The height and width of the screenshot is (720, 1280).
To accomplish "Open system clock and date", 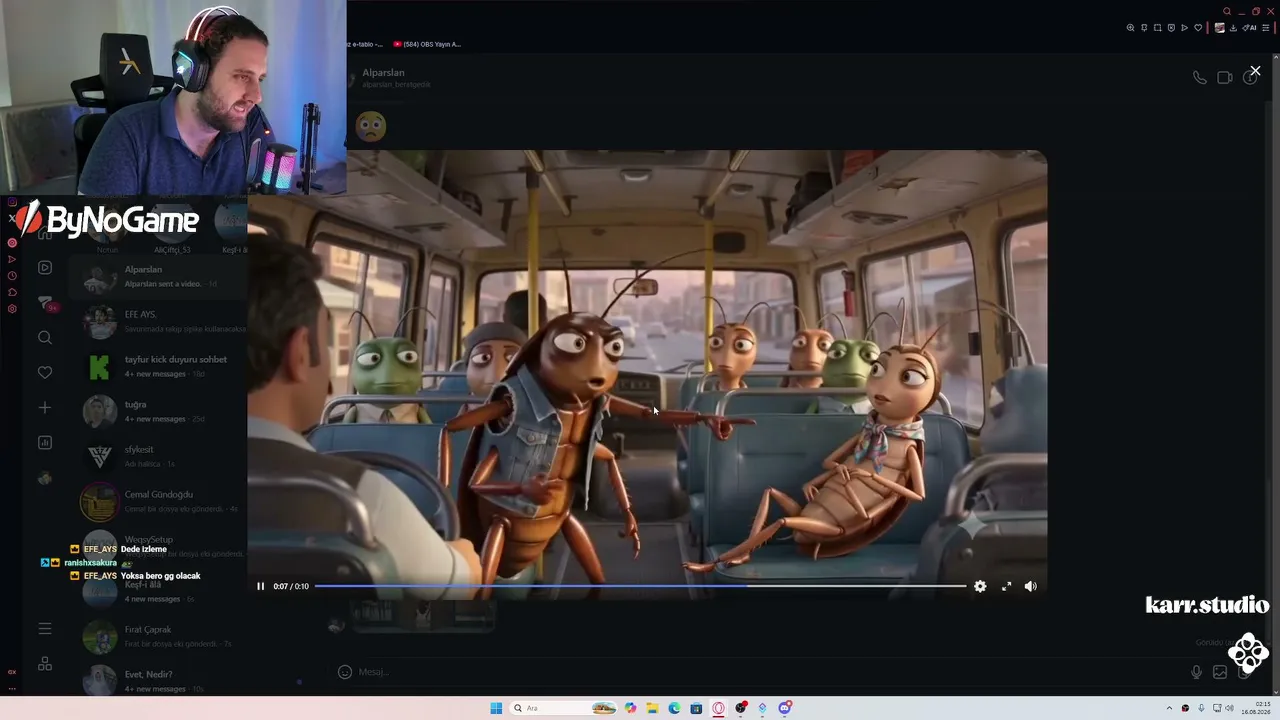I will pos(1257,708).
